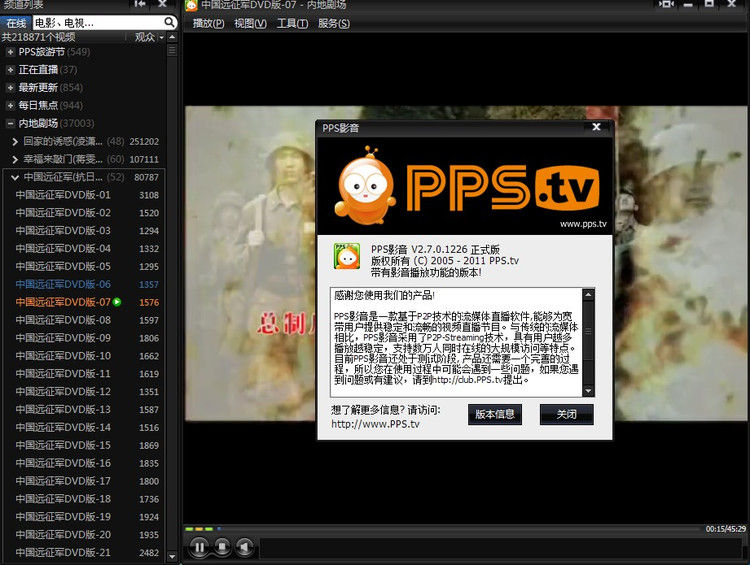This screenshot has width=750, height=565.
Task: Open the 观众 sort dropdown
Action: (149, 37)
